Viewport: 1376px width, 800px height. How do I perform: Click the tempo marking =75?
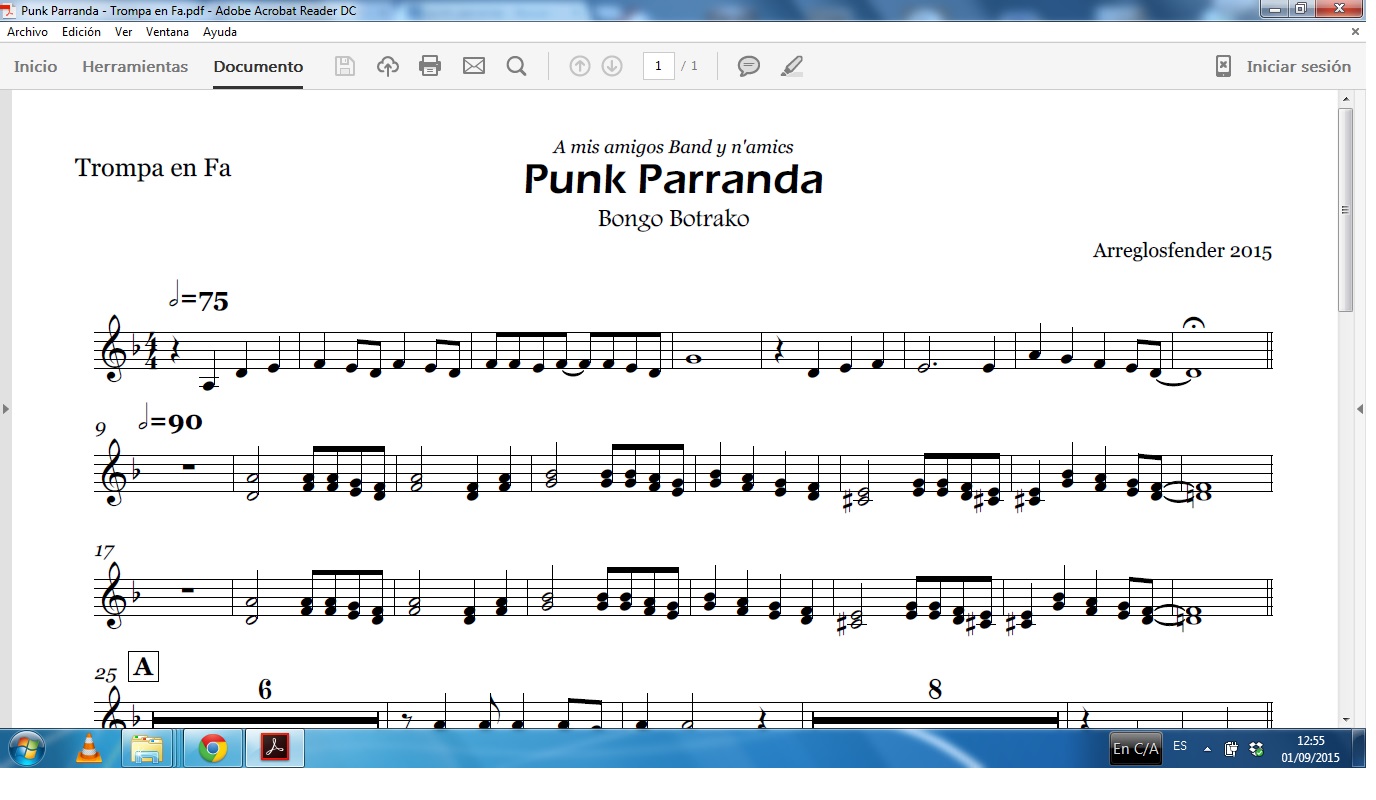click(200, 297)
